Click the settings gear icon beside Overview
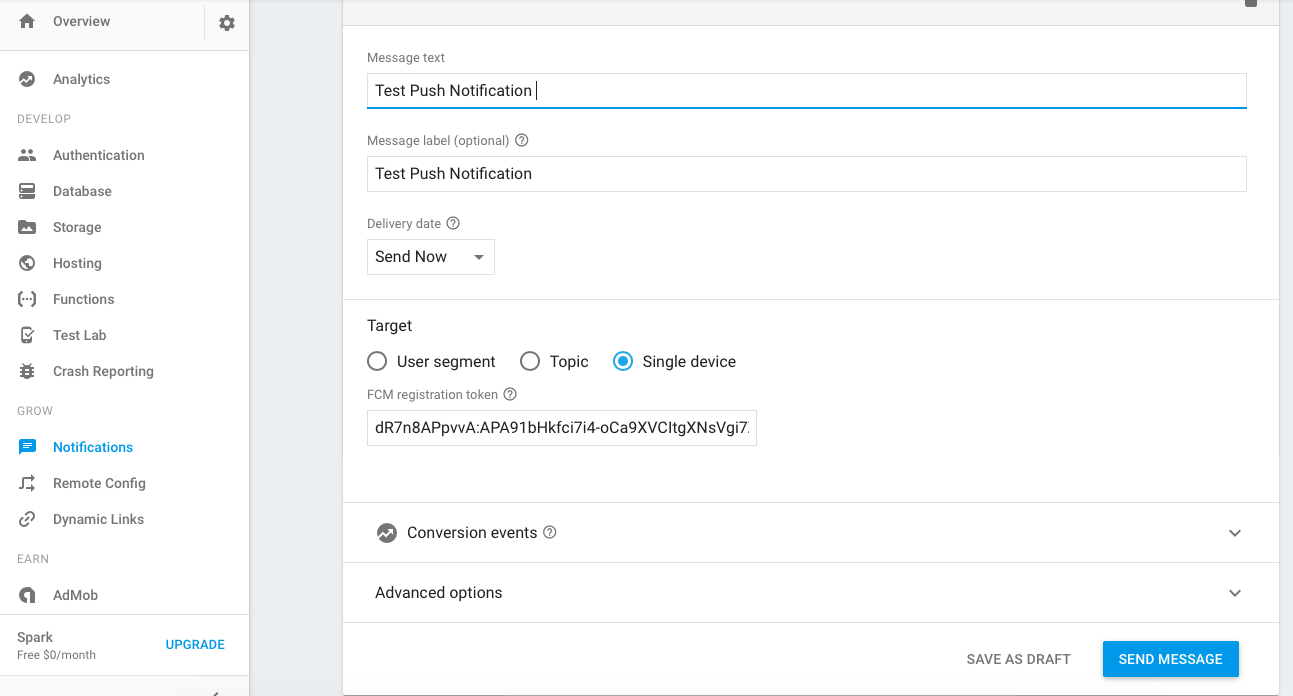Image resolution: width=1293 pixels, height=696 pixels. click(227, 22)
